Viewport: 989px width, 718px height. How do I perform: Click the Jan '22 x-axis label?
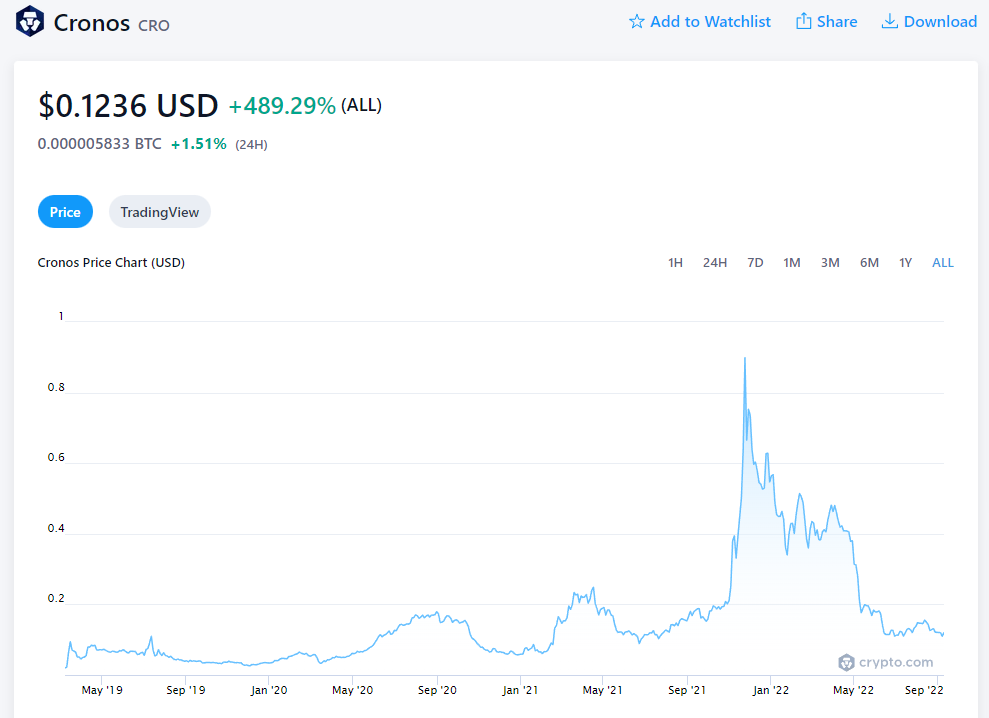click(771, 690)
